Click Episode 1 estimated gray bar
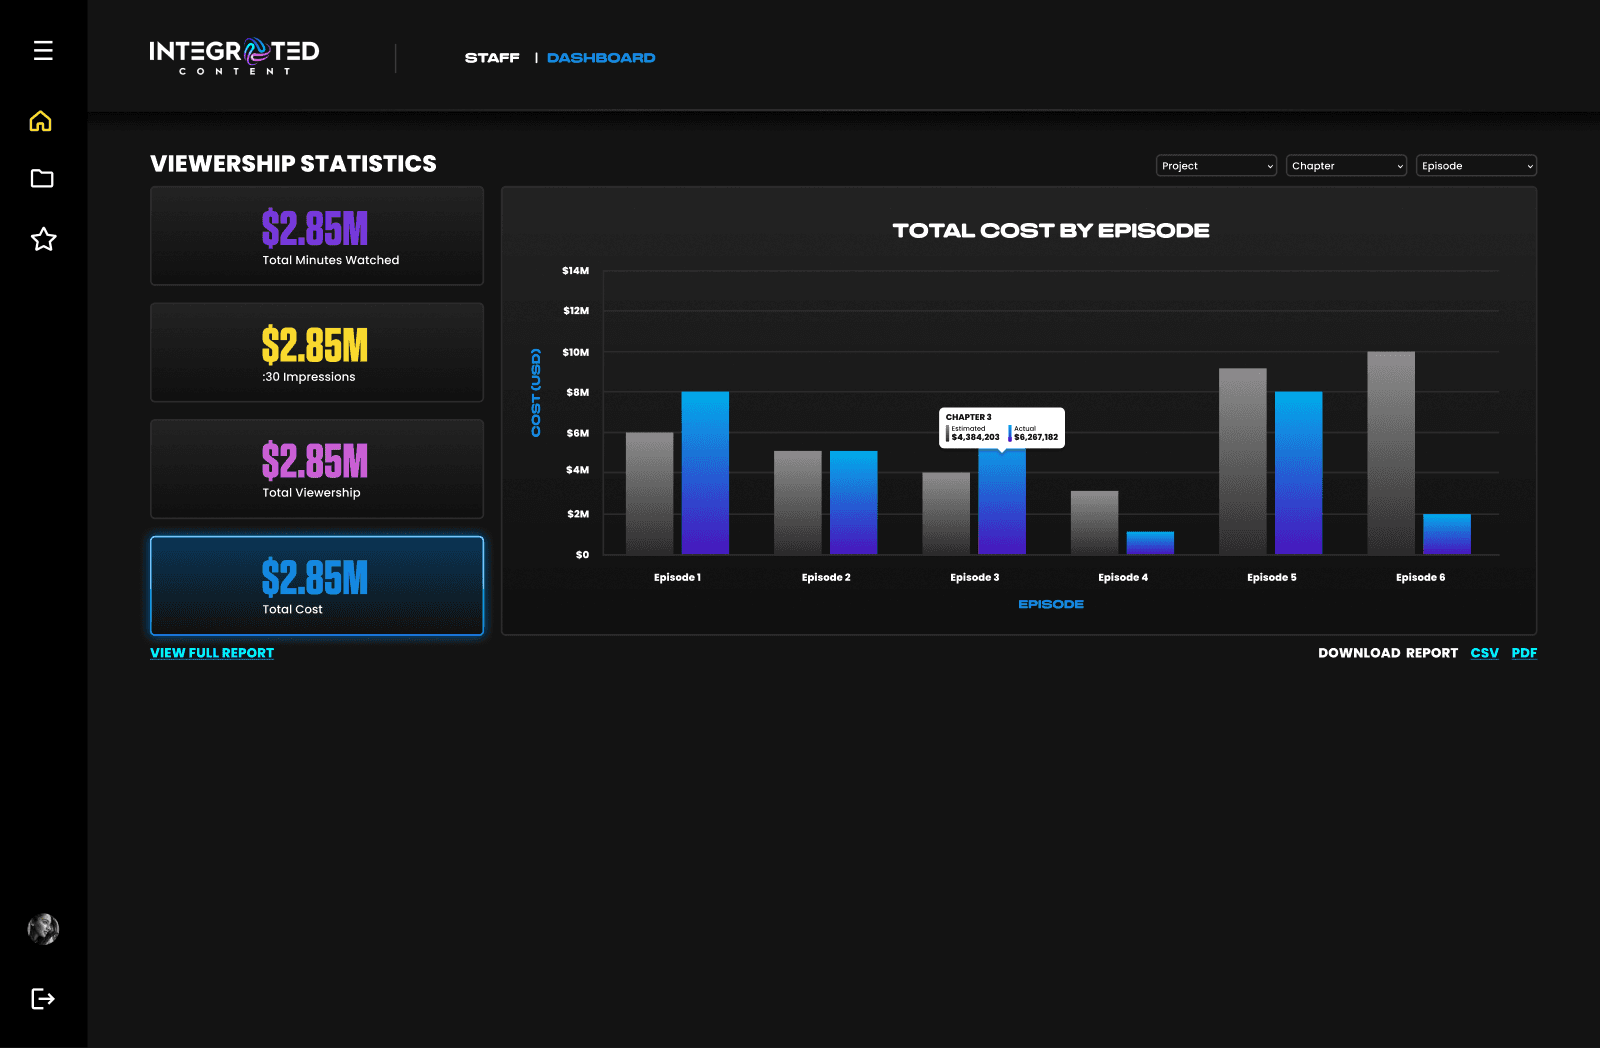Screen dimensions: 1600x1048 coord(649,493)
